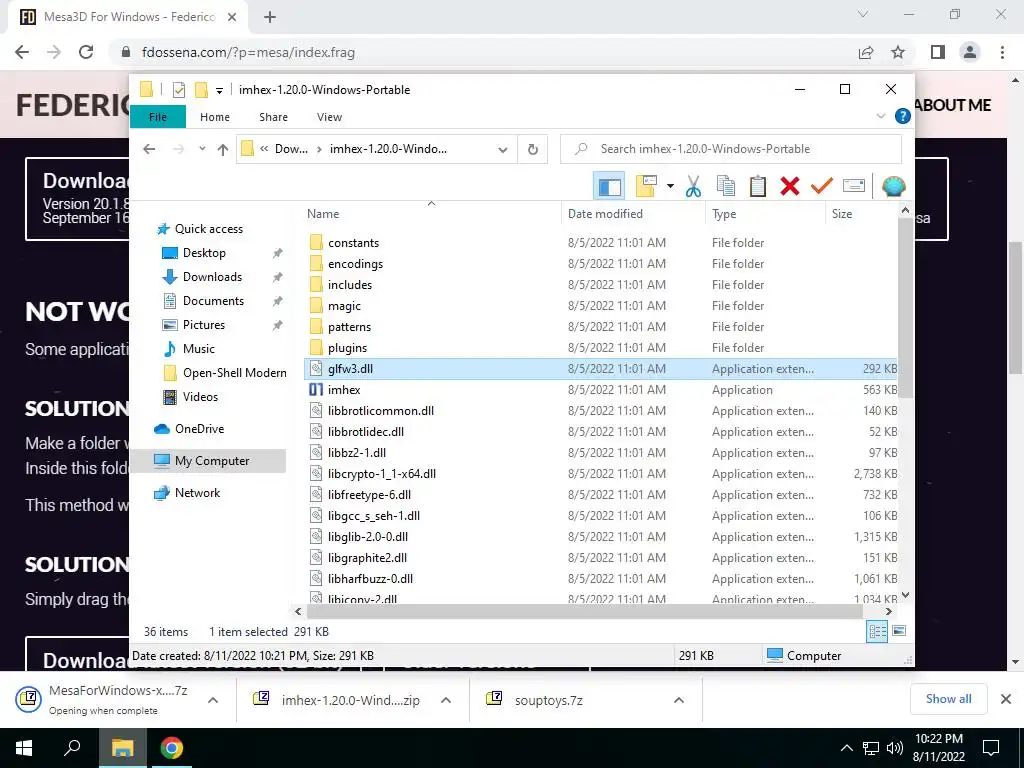1024x768 pixels.
Task: Click the Explorer Refresh button
Action: pos(533,149)
